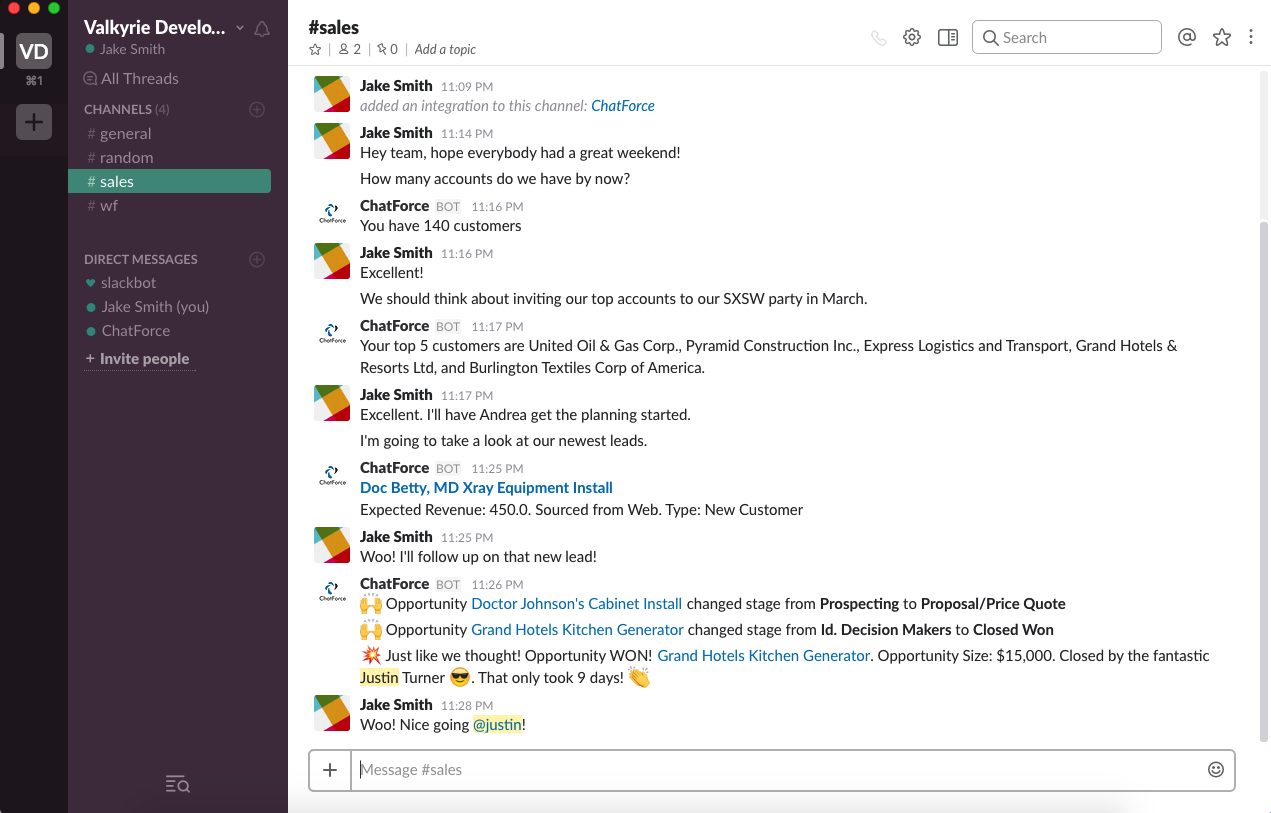Open the emoji picker in message box
Screen dimensions: 1271x813
[1216, 770]
